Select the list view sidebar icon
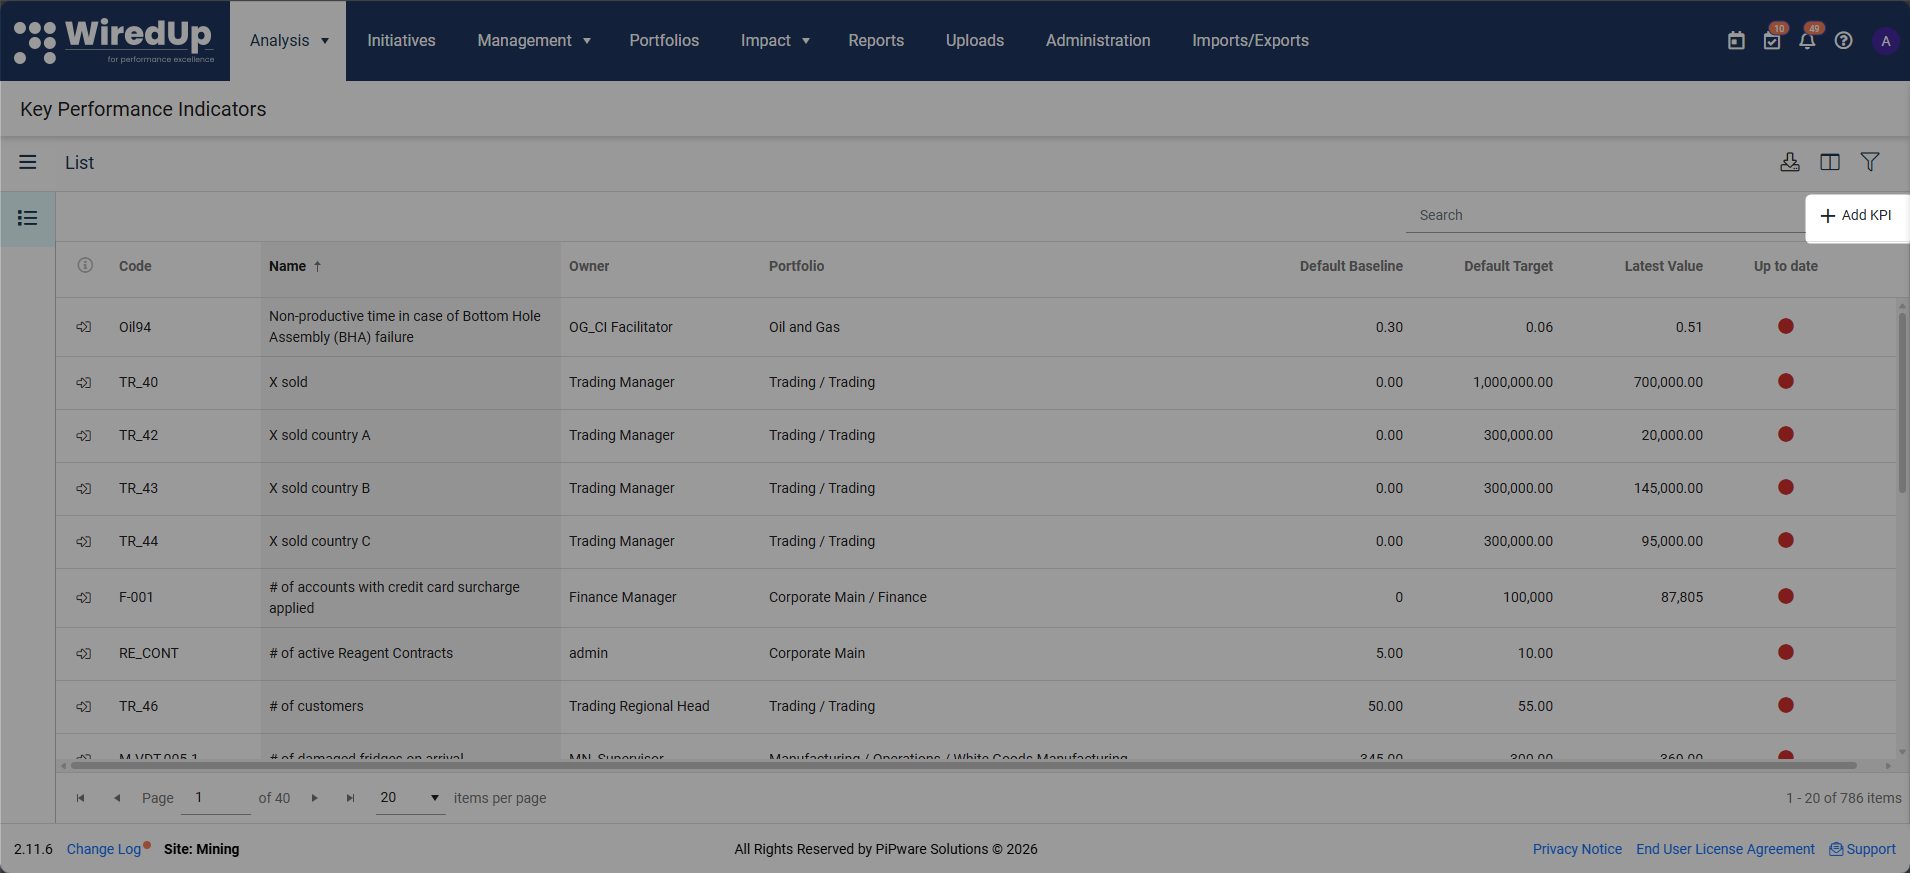This screenshot has height=873, width=1910. pos(28,218)
